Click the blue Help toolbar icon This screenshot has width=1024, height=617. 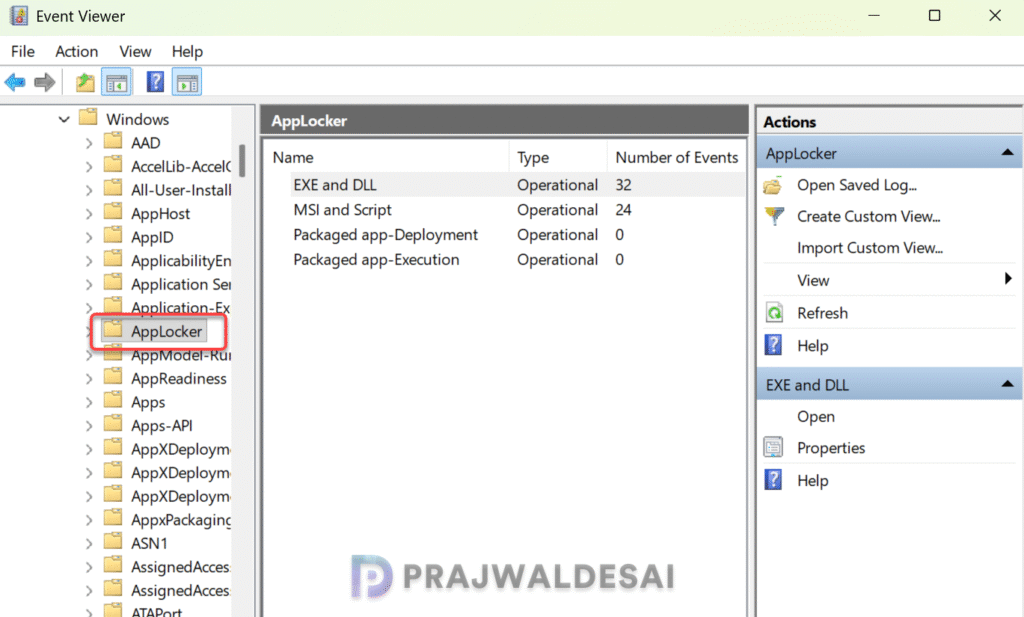click(155, 82)
